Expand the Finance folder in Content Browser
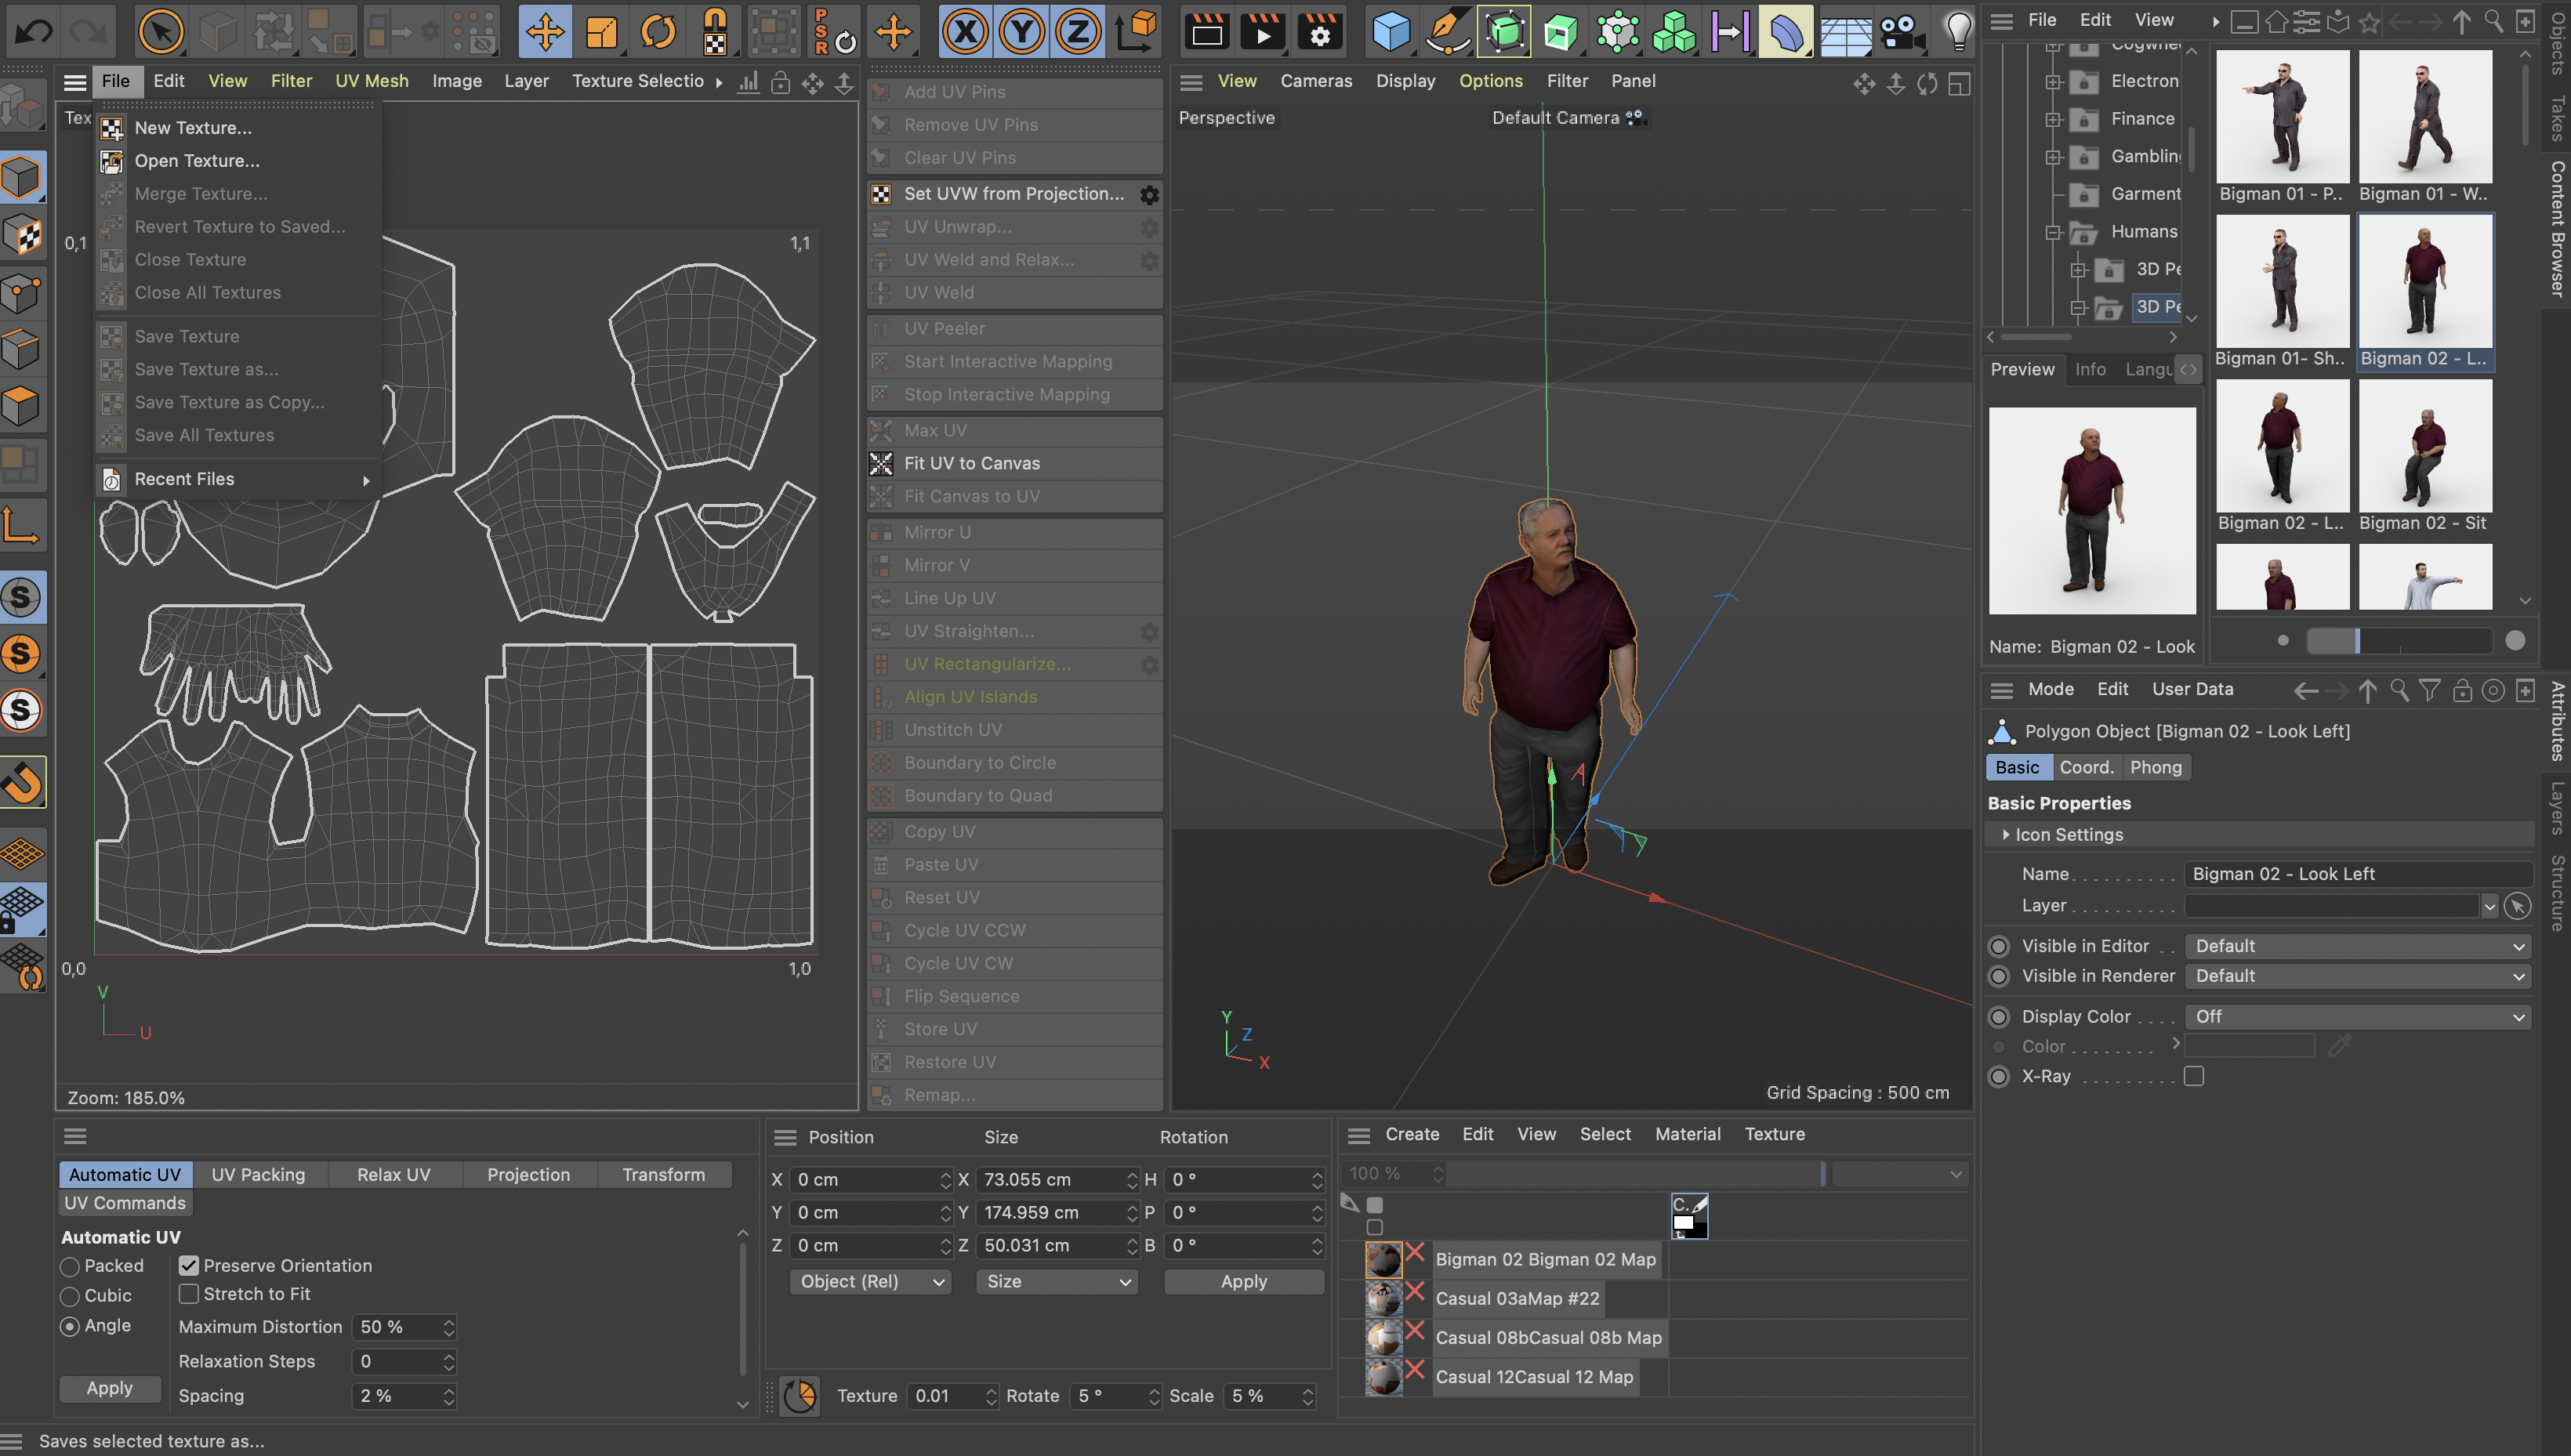Image resolution: width=2571 pixels, height=1456 pixels. coord(2054,119)
